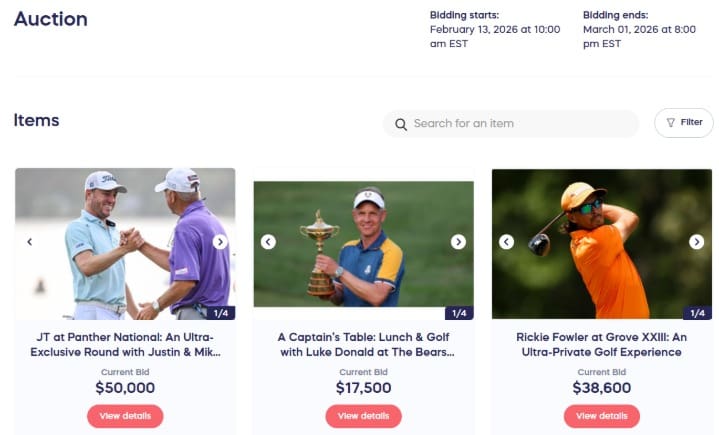View details for JT at Panther National
This screenshot has width=719, height=435.
tap(125, 416)
